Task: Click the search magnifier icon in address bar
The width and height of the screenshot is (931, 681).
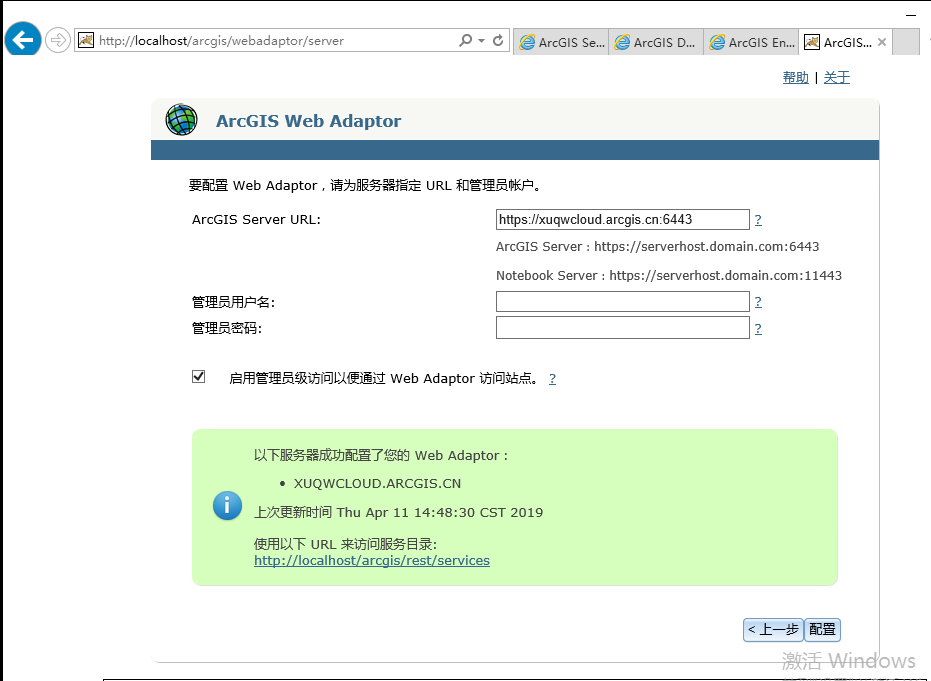Action: pos(466,40)
